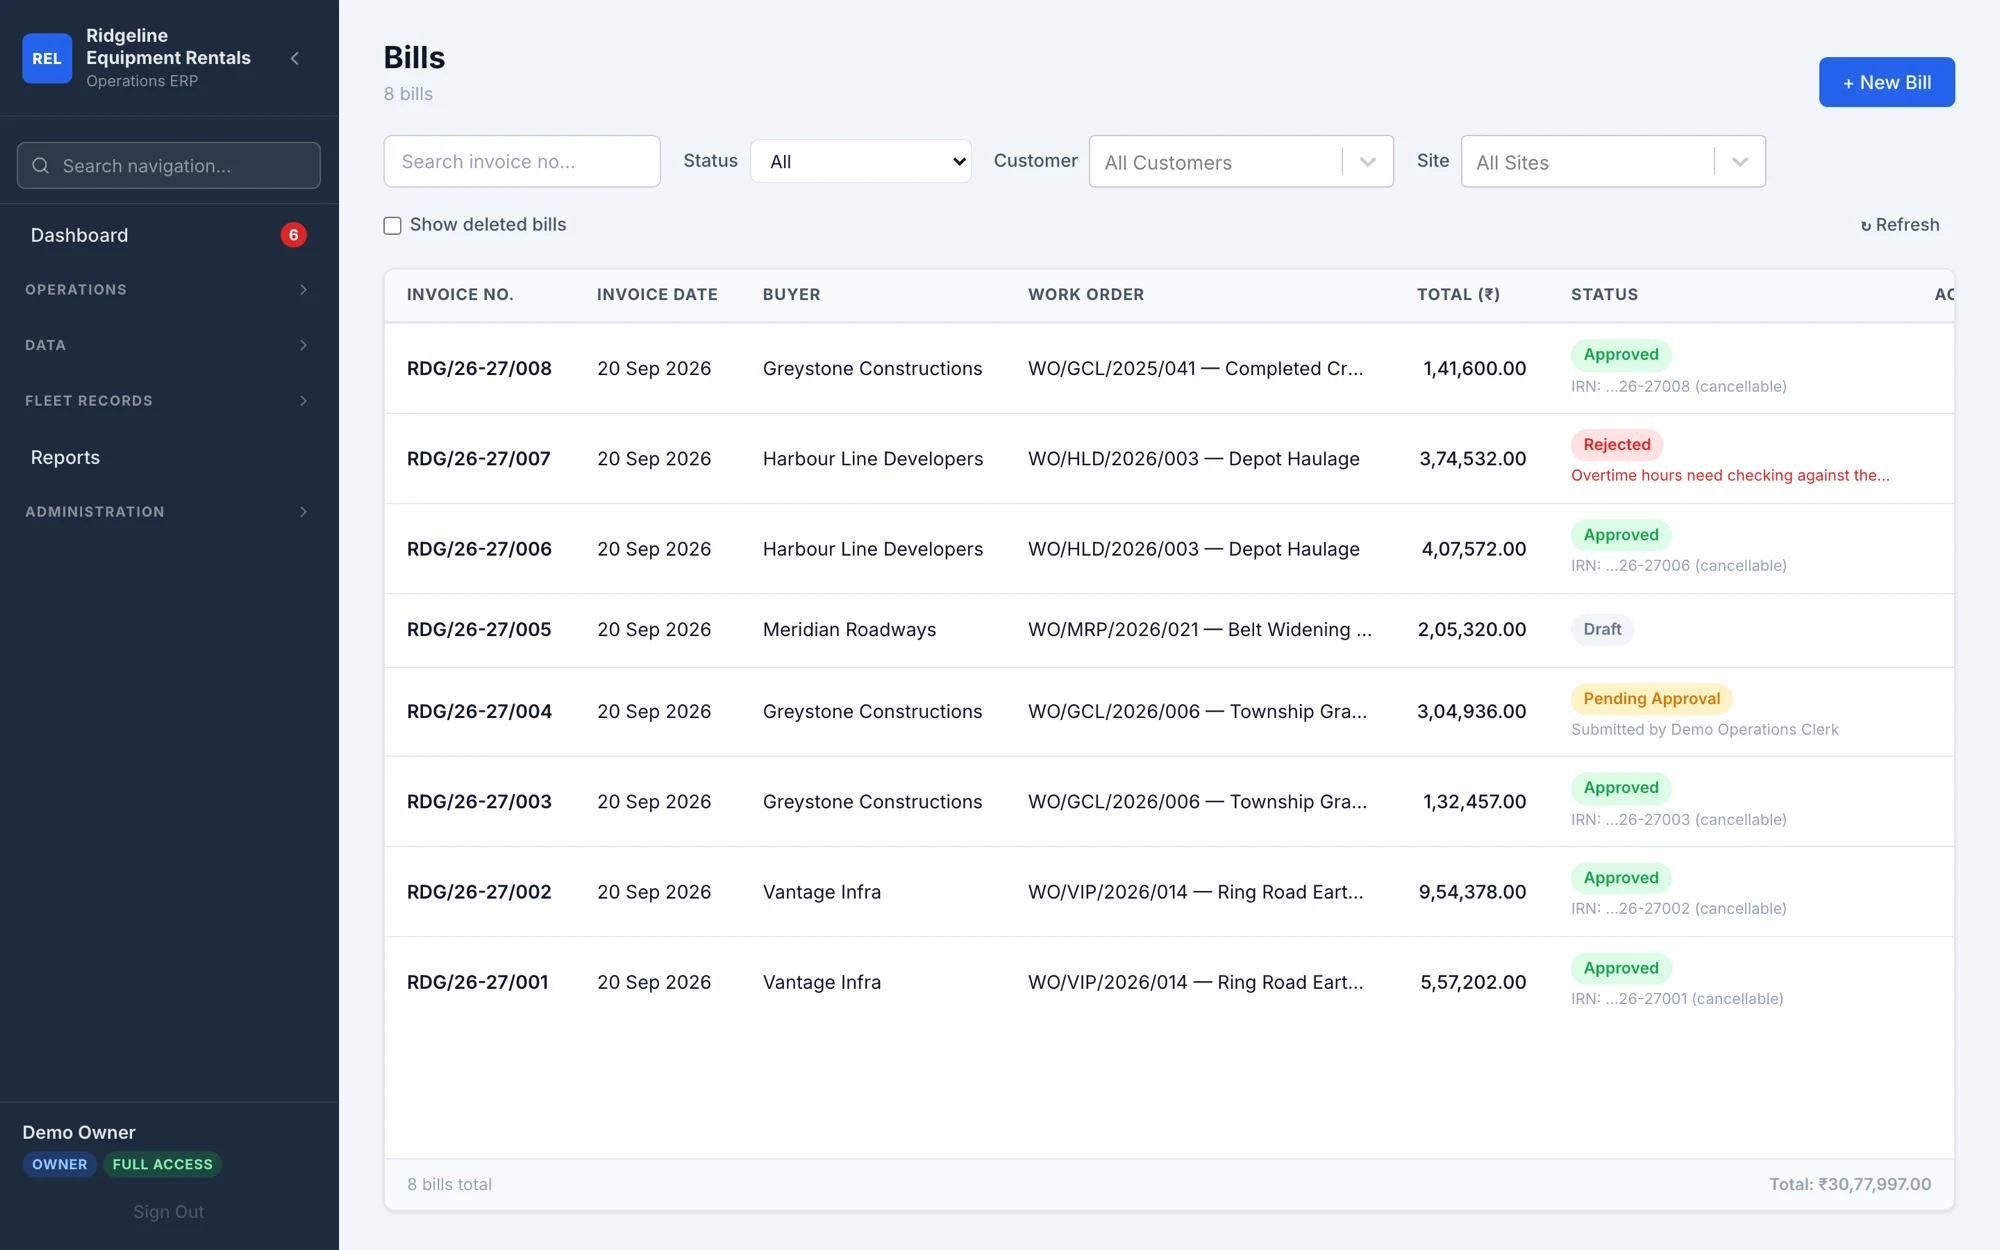Click the OWNER role badge
Image resolution: width=2000 pixels, height=1250 pixels.
coord(59,1164)
